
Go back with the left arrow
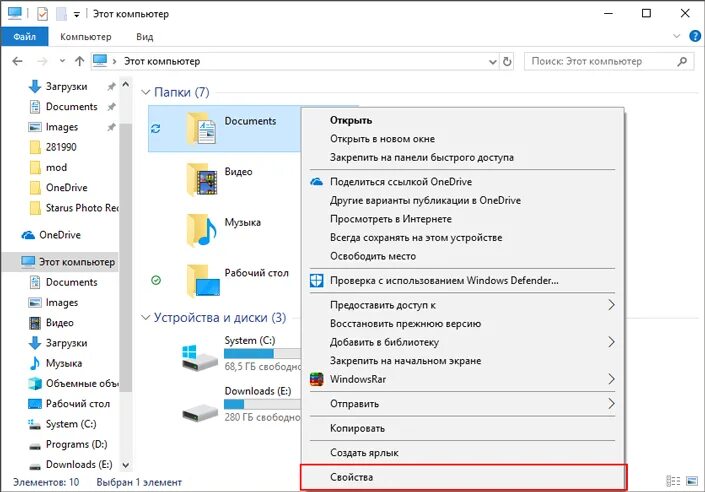click(18, 61)
